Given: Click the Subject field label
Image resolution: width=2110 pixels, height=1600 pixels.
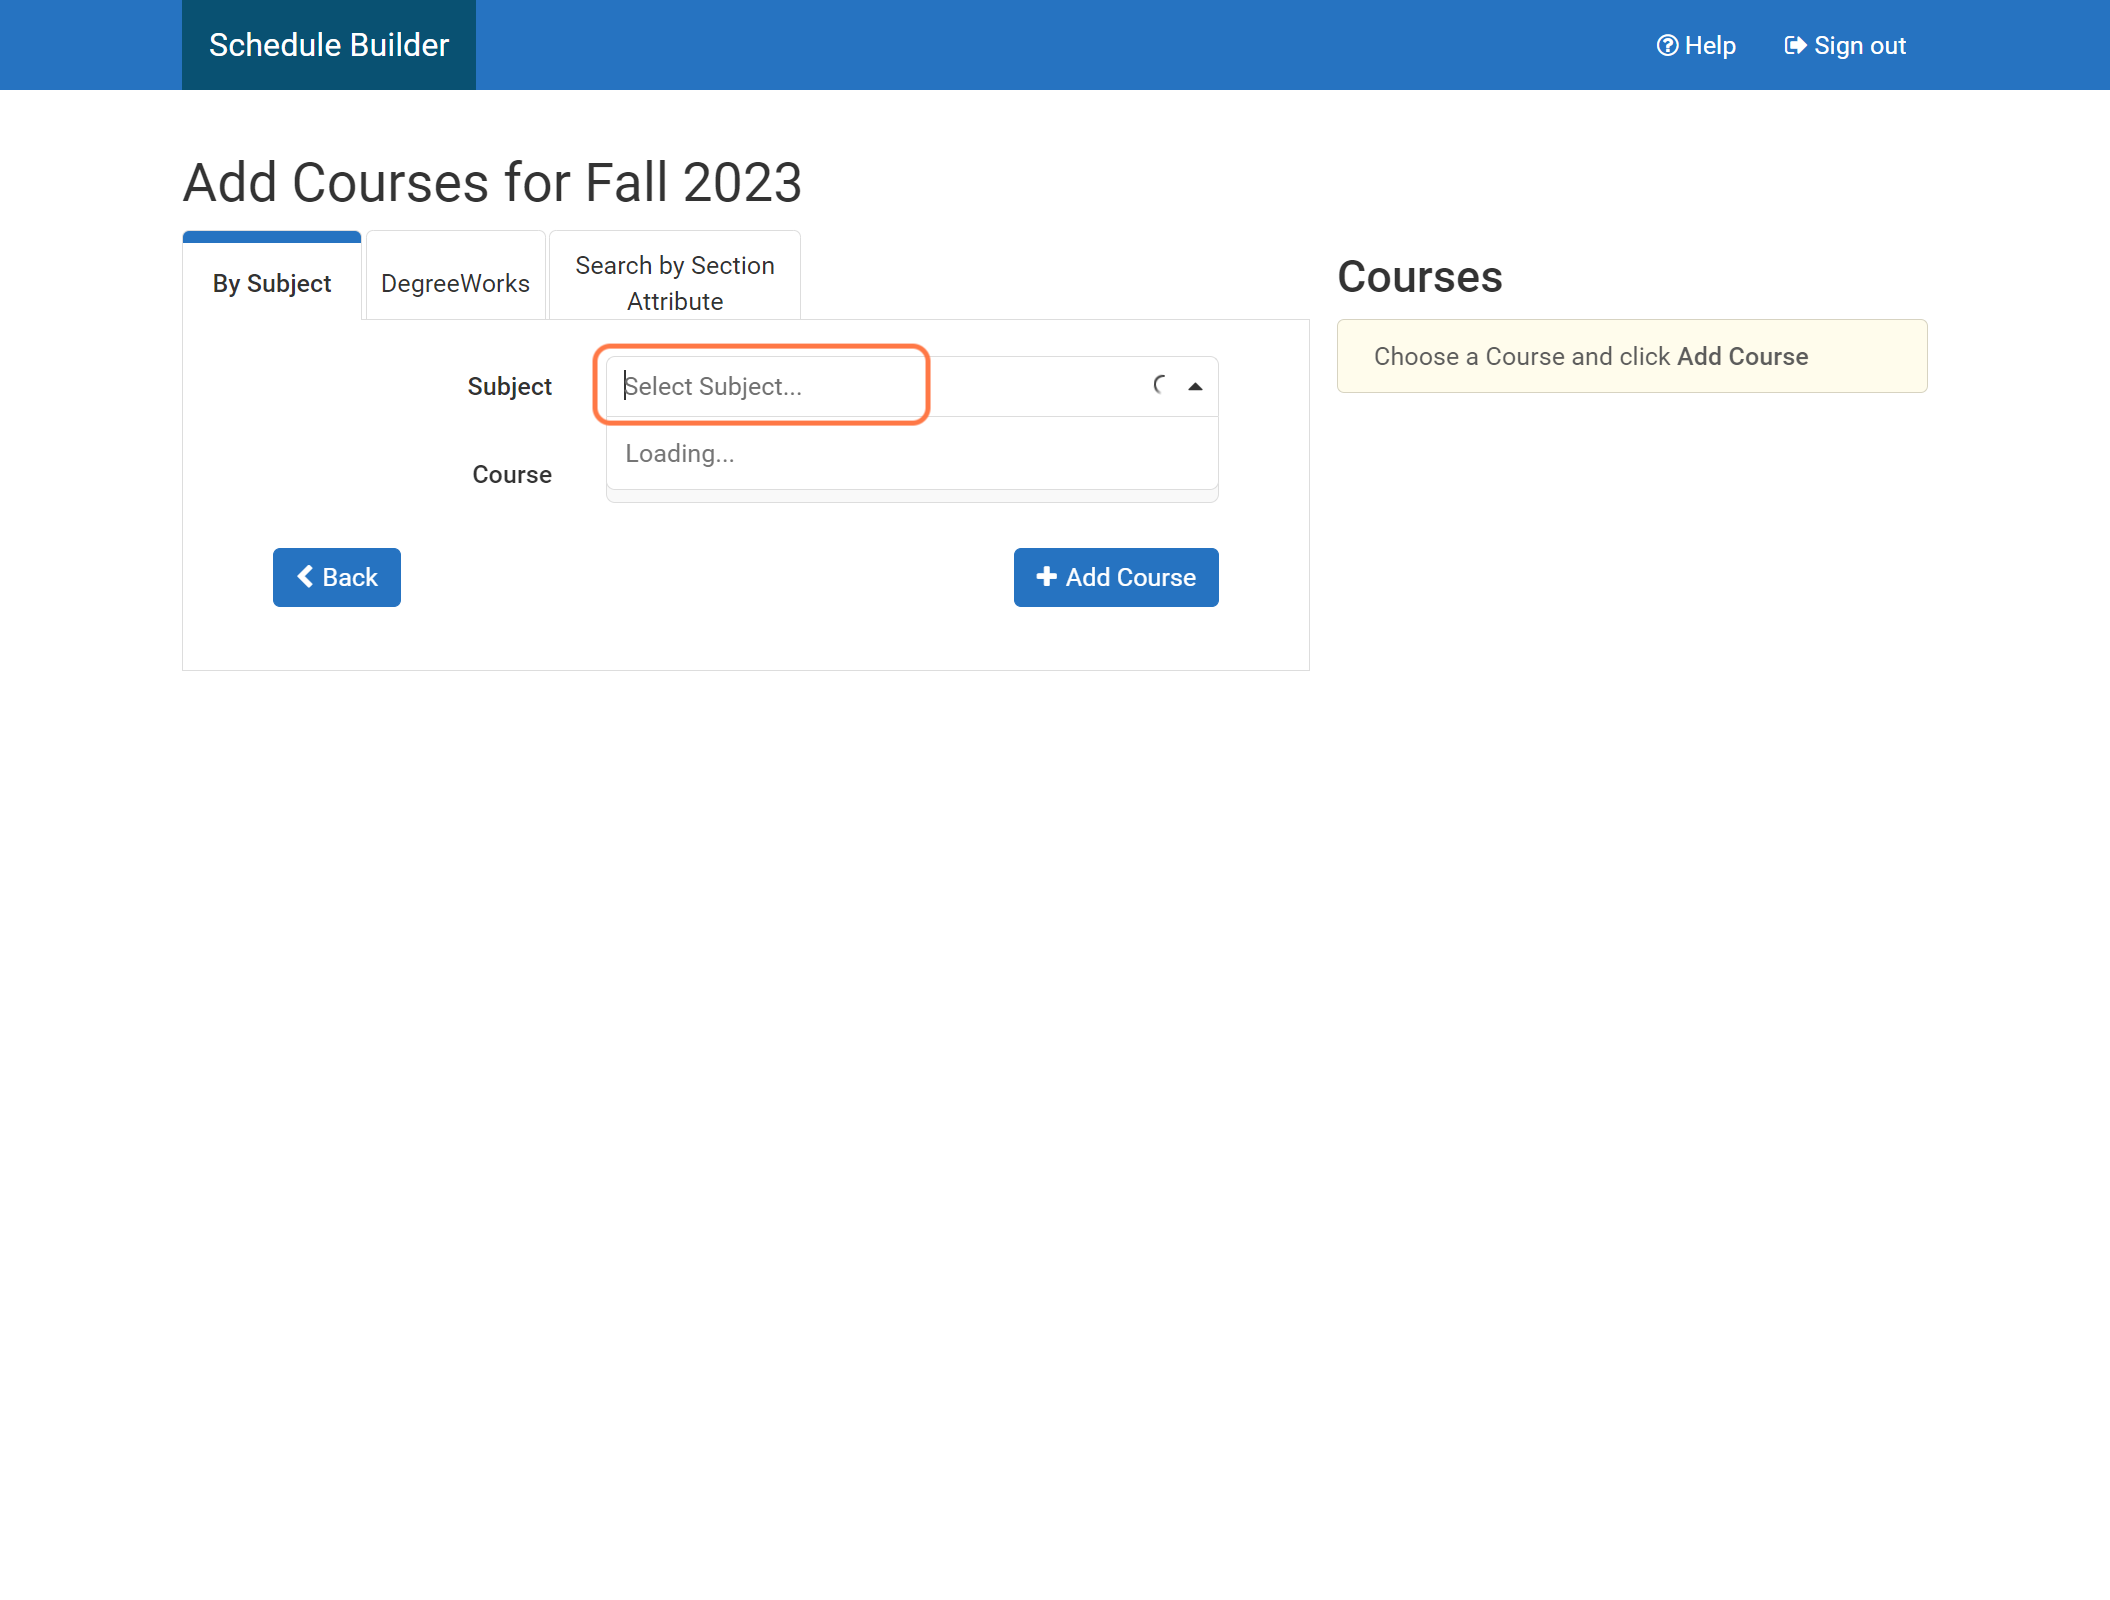Looking at the screenshot, I should point(510,387).
